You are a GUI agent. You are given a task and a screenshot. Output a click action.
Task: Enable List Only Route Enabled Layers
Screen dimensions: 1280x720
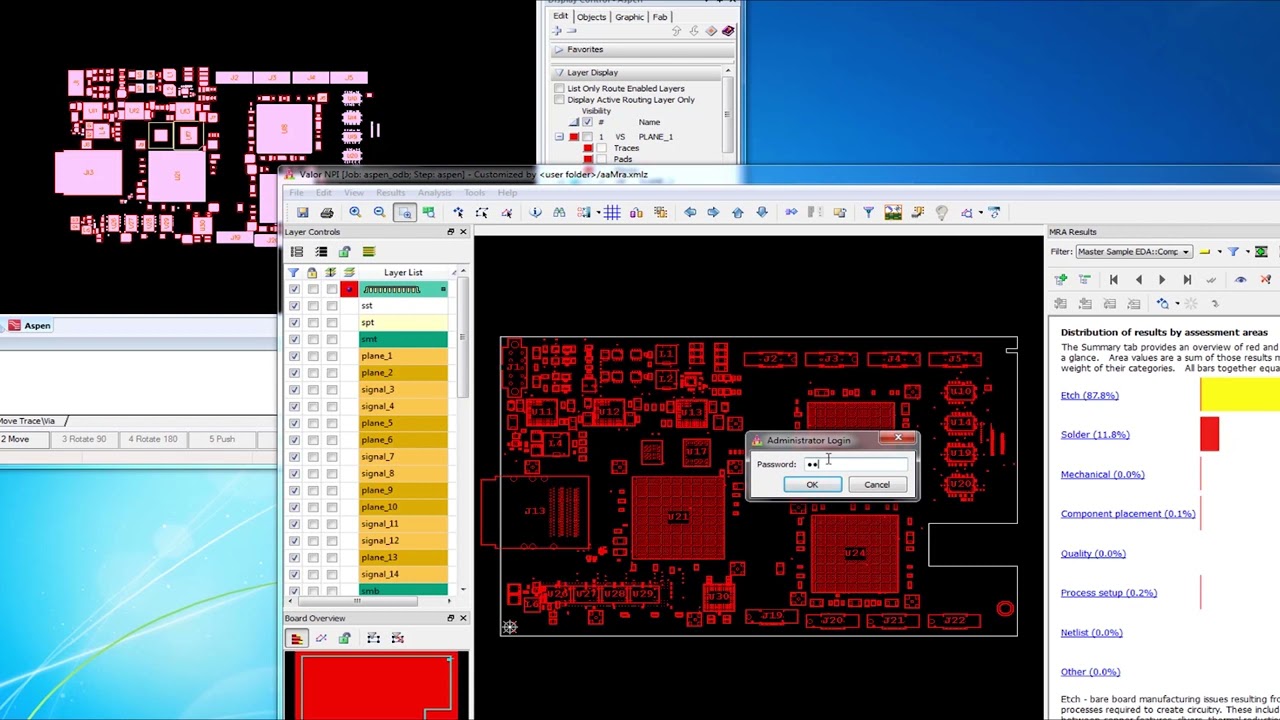click(x=559, y=89)
